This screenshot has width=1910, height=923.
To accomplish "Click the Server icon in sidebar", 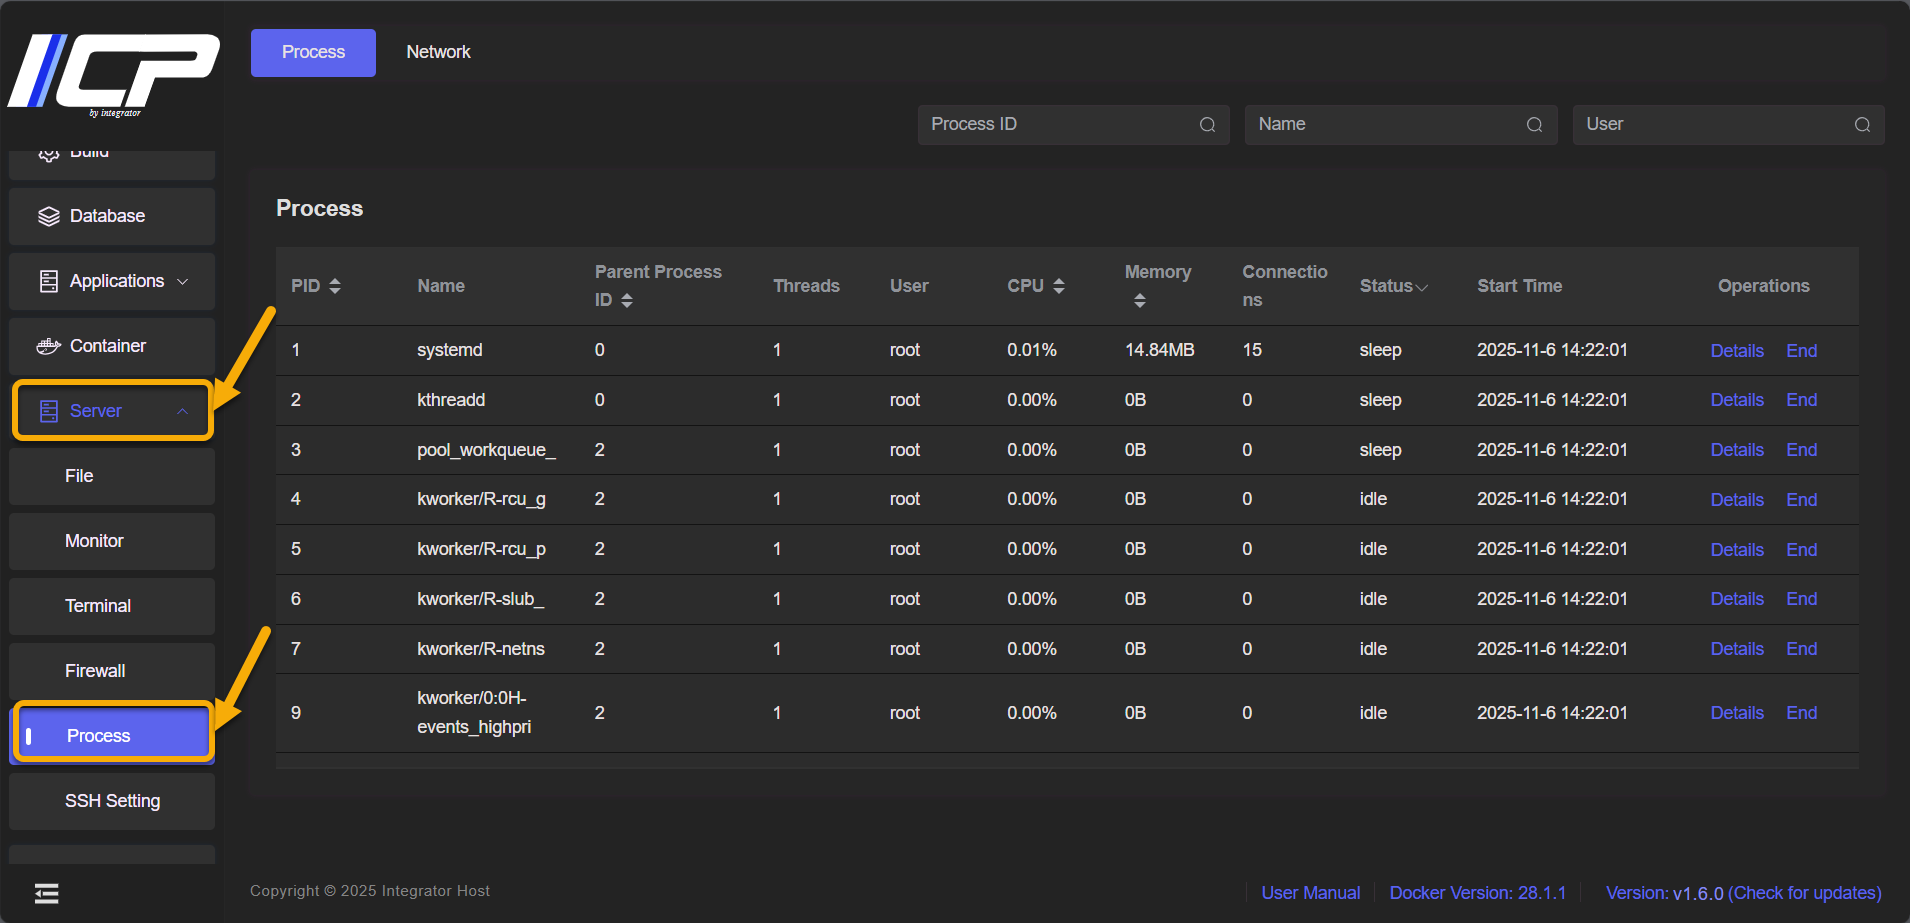I will pos(49,411).
